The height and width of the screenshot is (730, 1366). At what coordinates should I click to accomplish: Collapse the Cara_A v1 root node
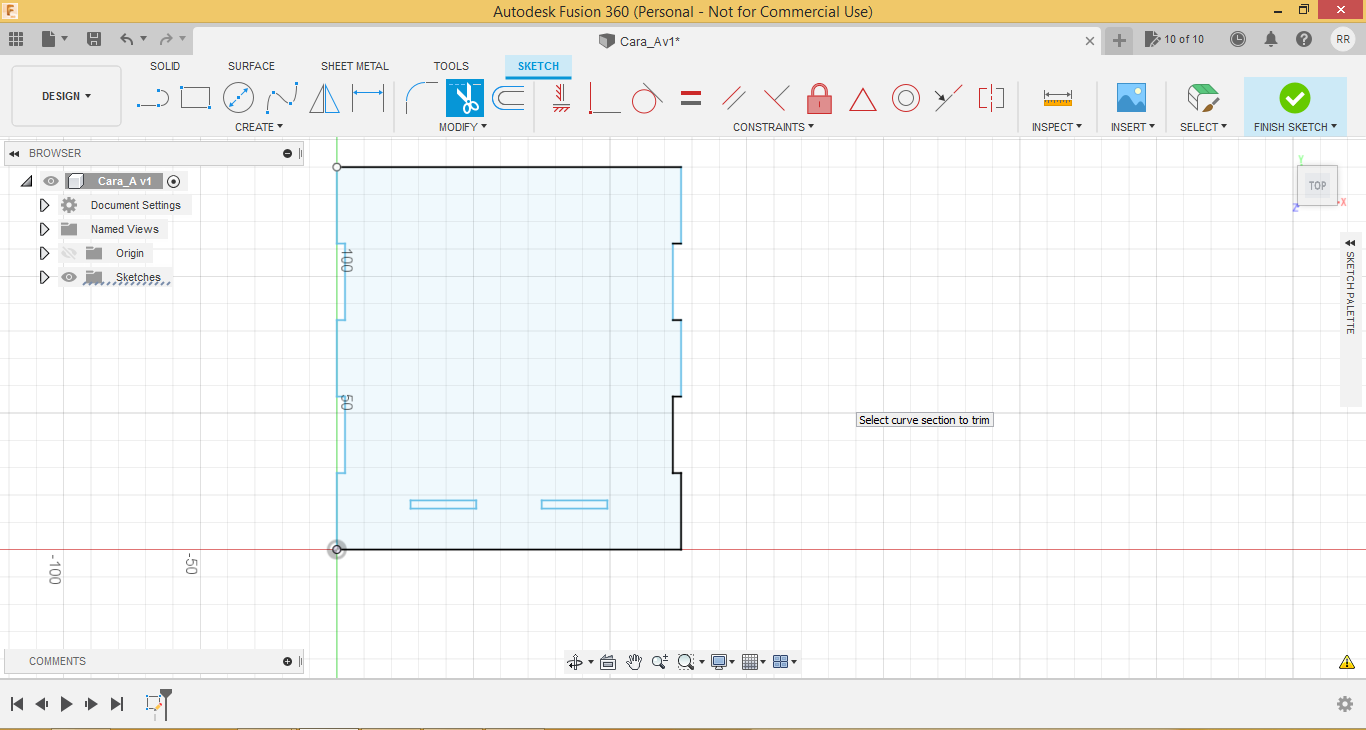pos(26,181)
